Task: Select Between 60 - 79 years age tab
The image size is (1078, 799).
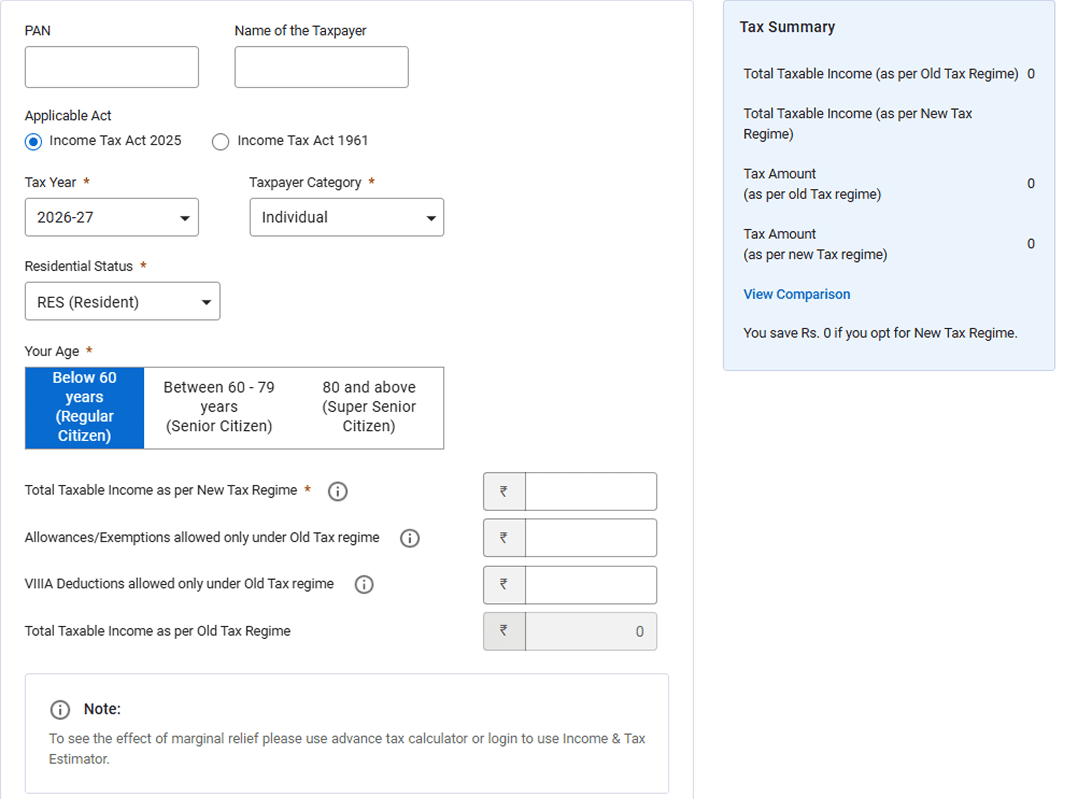Action: 219,407
